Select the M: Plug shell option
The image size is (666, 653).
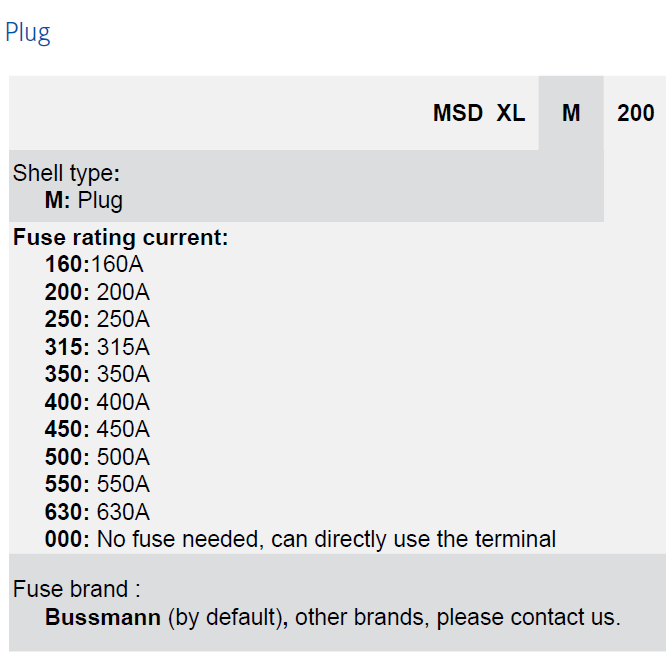tap(84, 200)
